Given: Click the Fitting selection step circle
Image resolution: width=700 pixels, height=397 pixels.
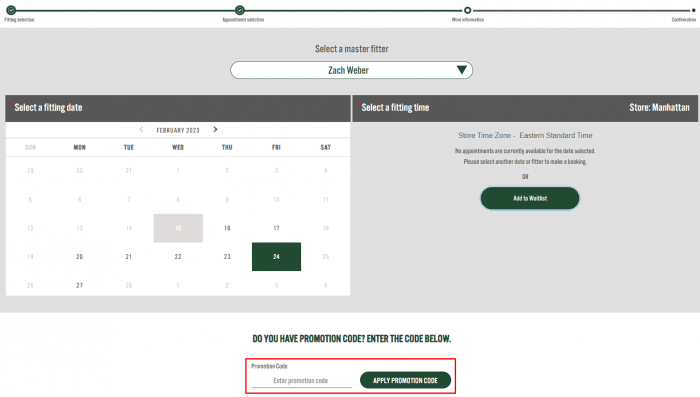Looking at the screenshot, I should (x=11, y=10).
